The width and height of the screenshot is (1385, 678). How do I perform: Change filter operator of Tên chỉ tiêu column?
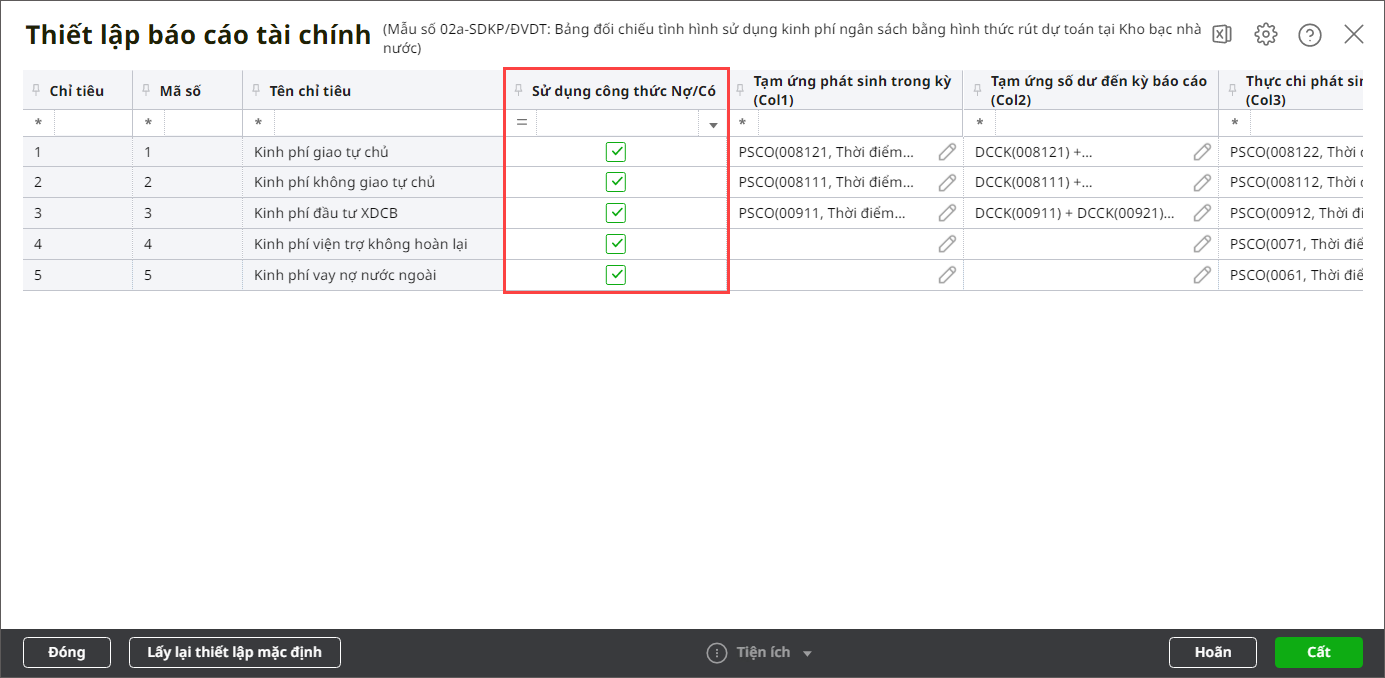coord(259,123)
